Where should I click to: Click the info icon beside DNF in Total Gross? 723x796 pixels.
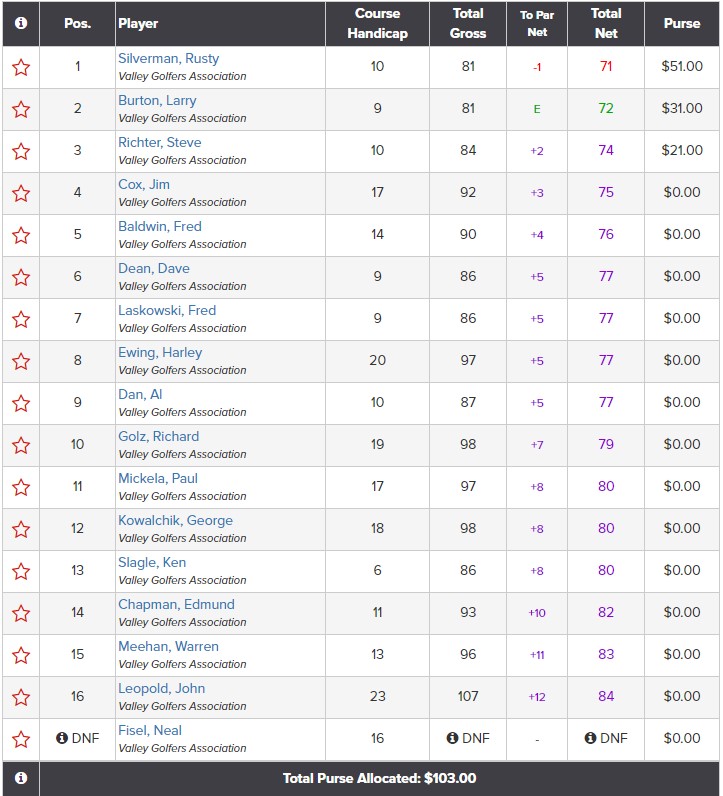pyautogui.click(x=453, y=738)
